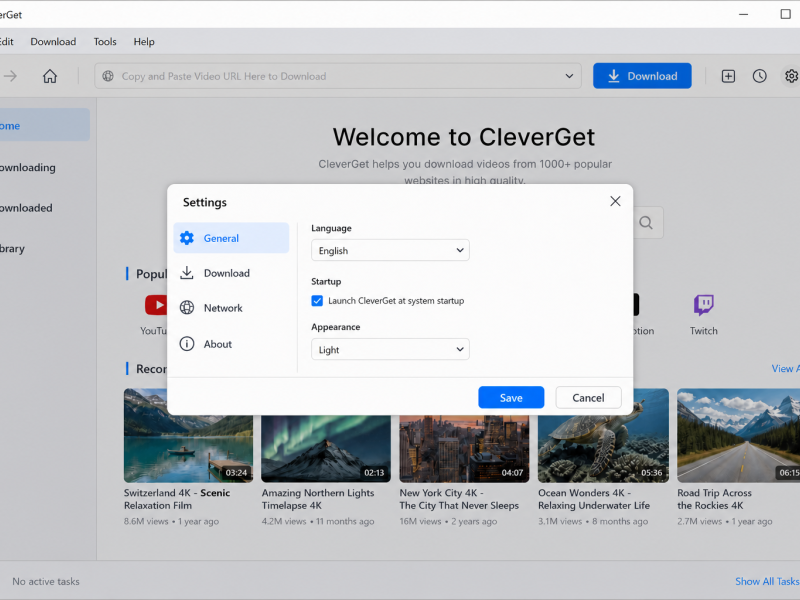Open New York City 4K thumbnail
The width and height of the screenshot is (800, 600).
pos(464,448)
